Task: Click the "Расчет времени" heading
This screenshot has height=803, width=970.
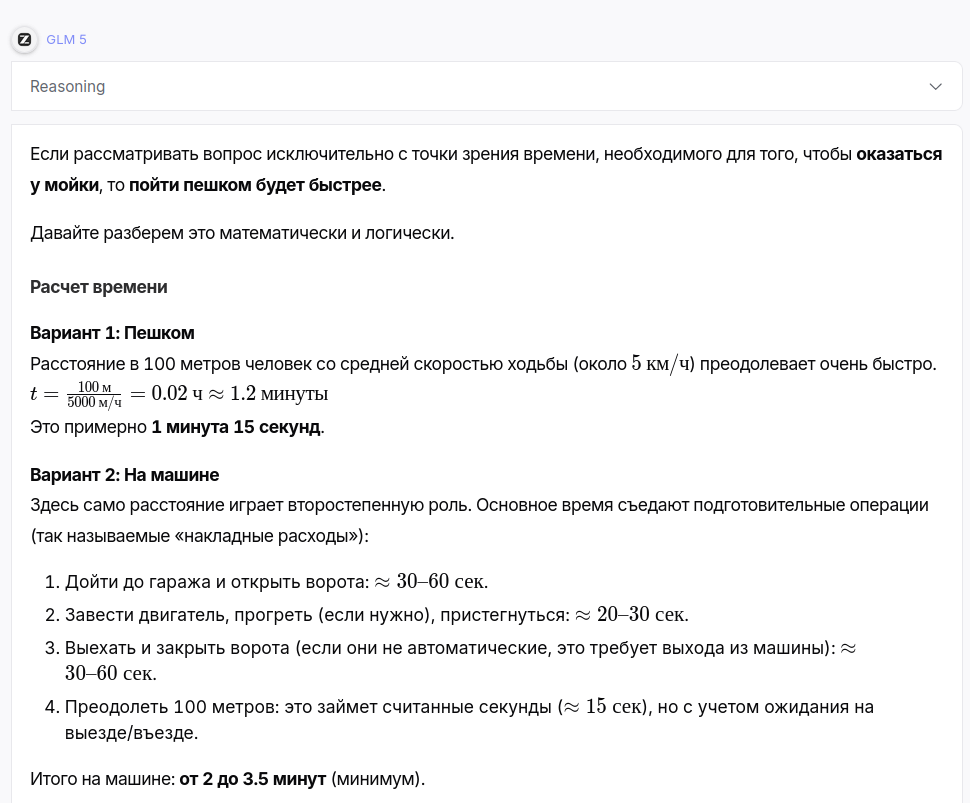Action: (98, 287)
